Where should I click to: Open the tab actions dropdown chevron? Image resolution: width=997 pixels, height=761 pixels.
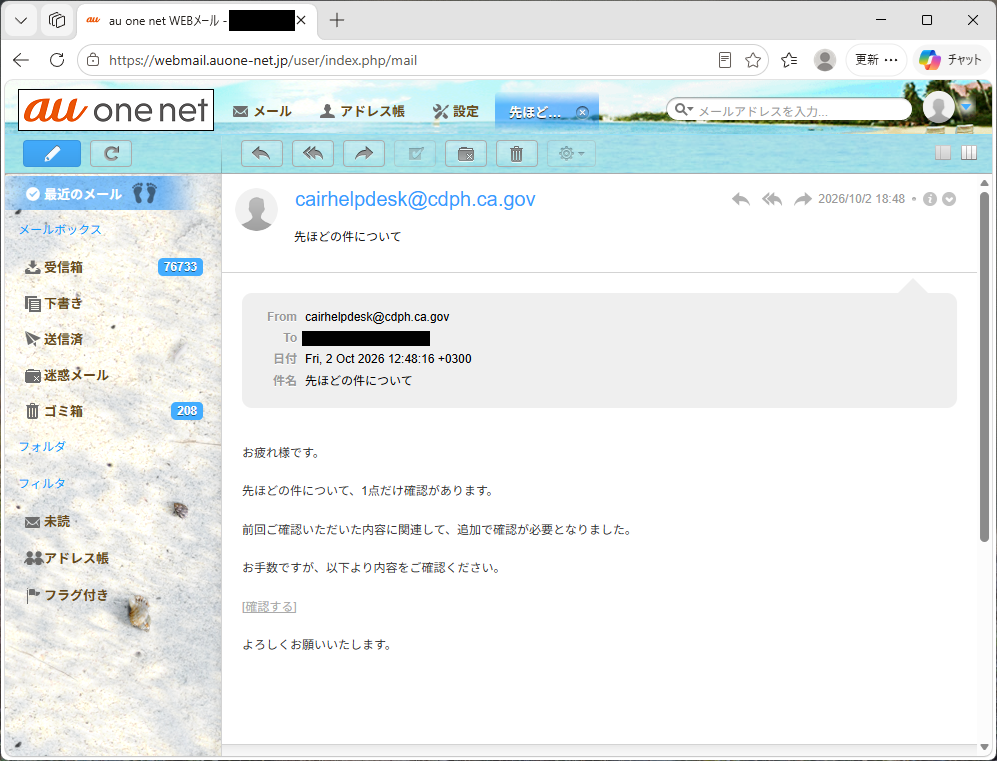tap(21, 20)
